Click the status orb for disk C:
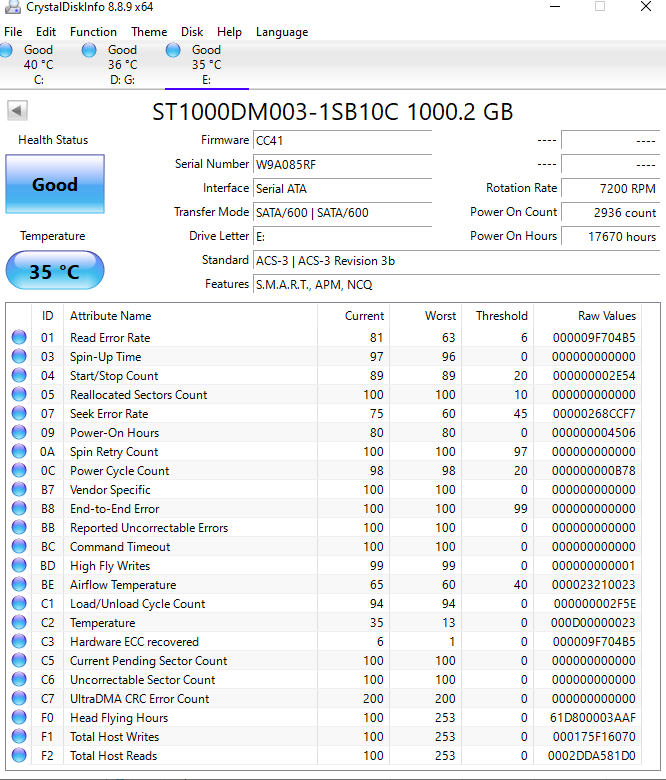The image size is (666, 780). click(5, 50)
